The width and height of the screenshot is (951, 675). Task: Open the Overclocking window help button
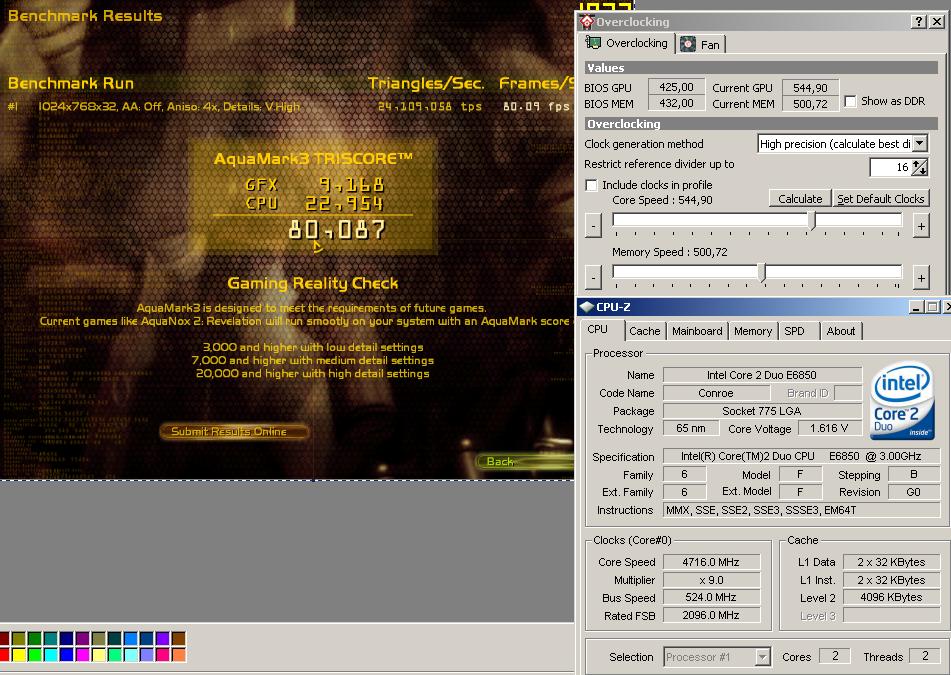[919, 22]
